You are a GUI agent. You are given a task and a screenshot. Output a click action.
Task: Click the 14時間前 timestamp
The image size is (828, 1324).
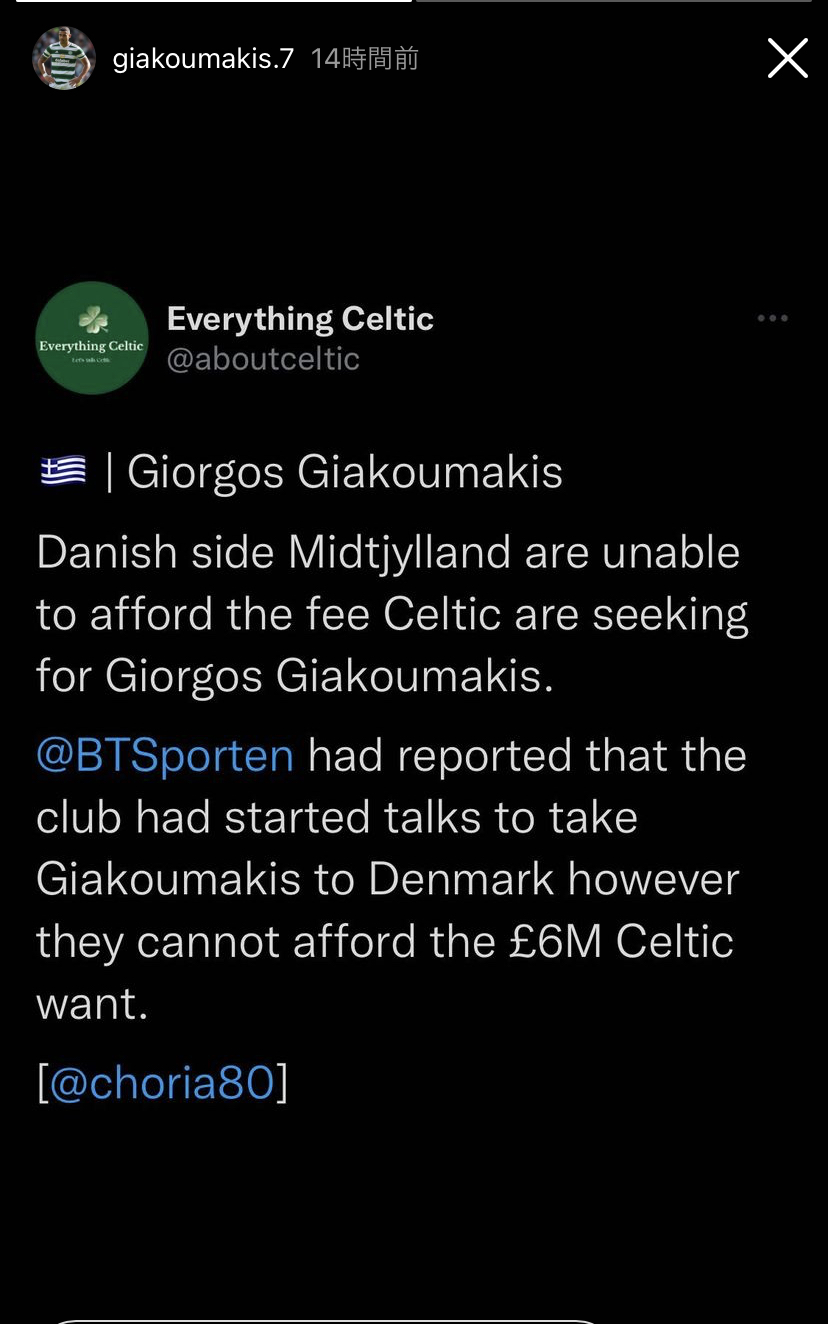pyautogui.click(x=364, y=59)
